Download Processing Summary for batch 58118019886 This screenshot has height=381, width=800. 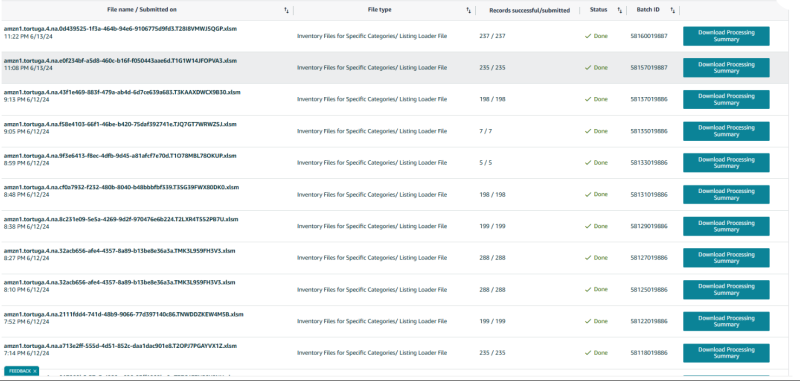[x=726, y=353]
